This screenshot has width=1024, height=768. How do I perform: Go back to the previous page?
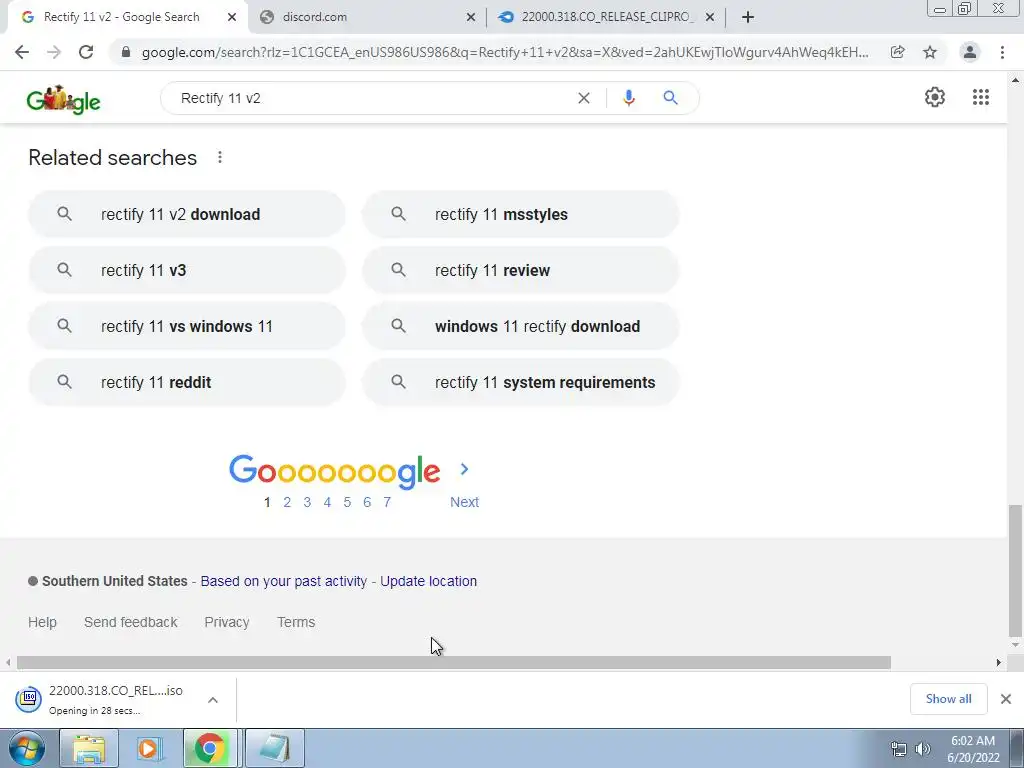point(22,52)
